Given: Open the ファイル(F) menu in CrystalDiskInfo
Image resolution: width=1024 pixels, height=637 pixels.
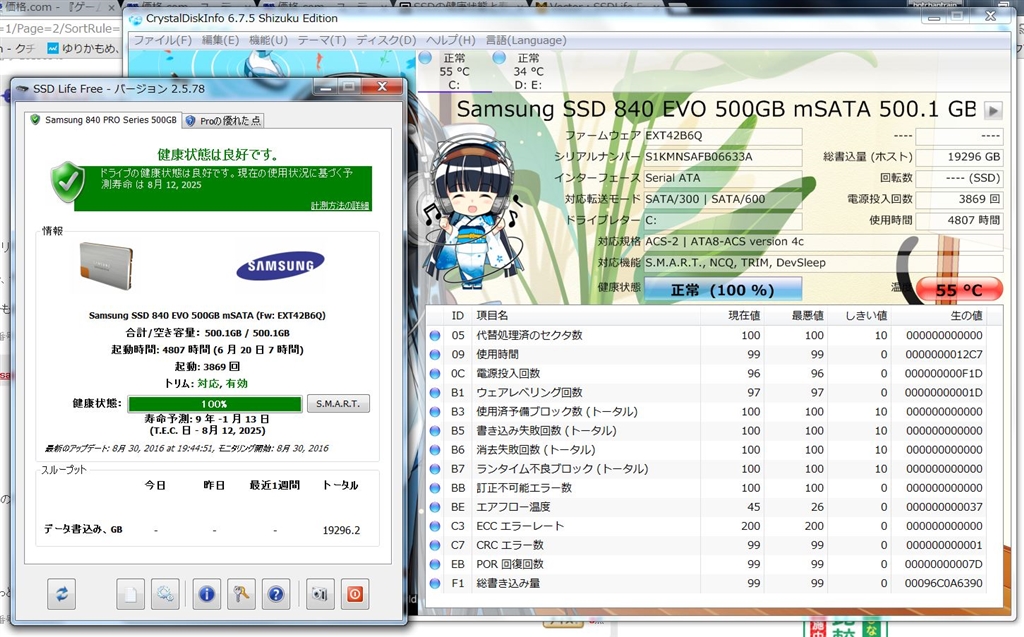Looking at the screenshot, I should tap(163, 41).
